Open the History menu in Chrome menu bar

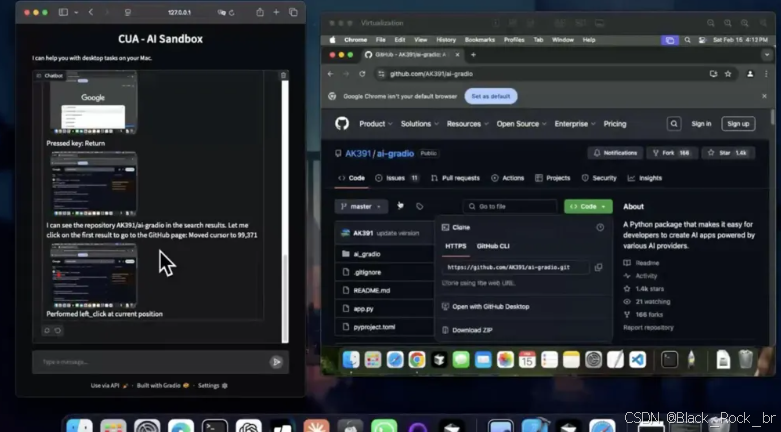(x=446, y=40)
